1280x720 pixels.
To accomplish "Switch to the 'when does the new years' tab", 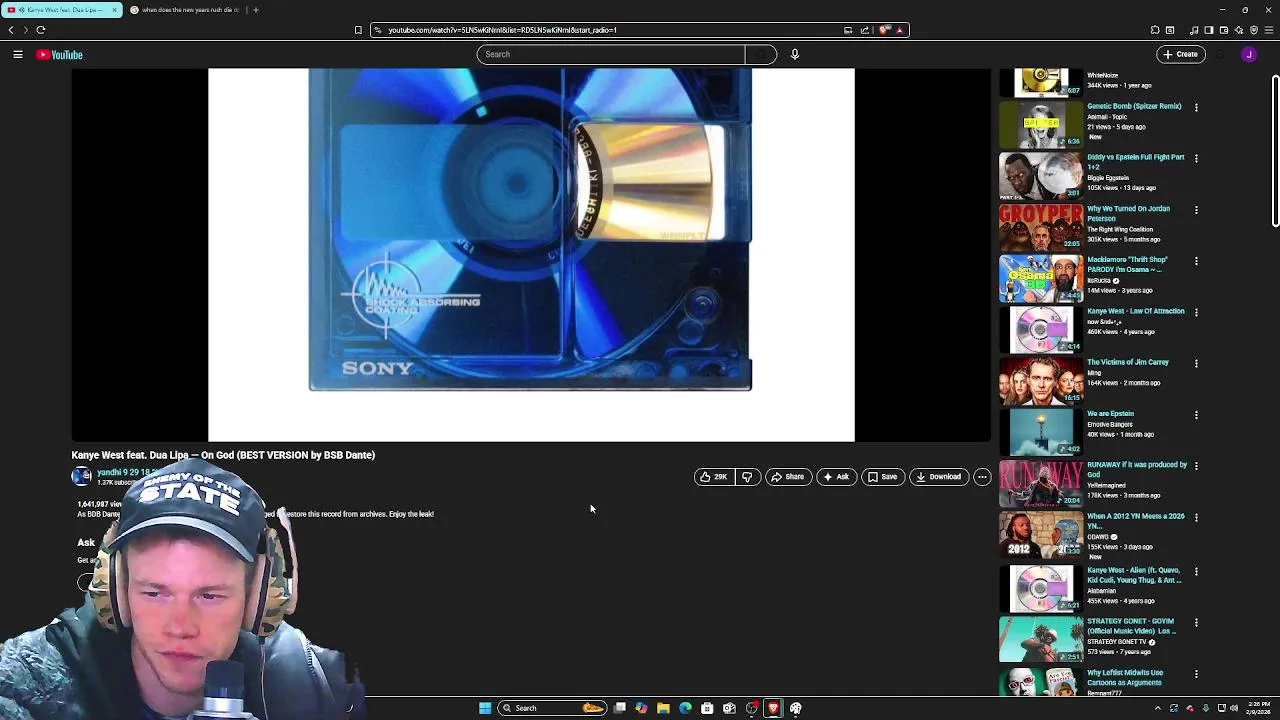I will click(185, 10).
